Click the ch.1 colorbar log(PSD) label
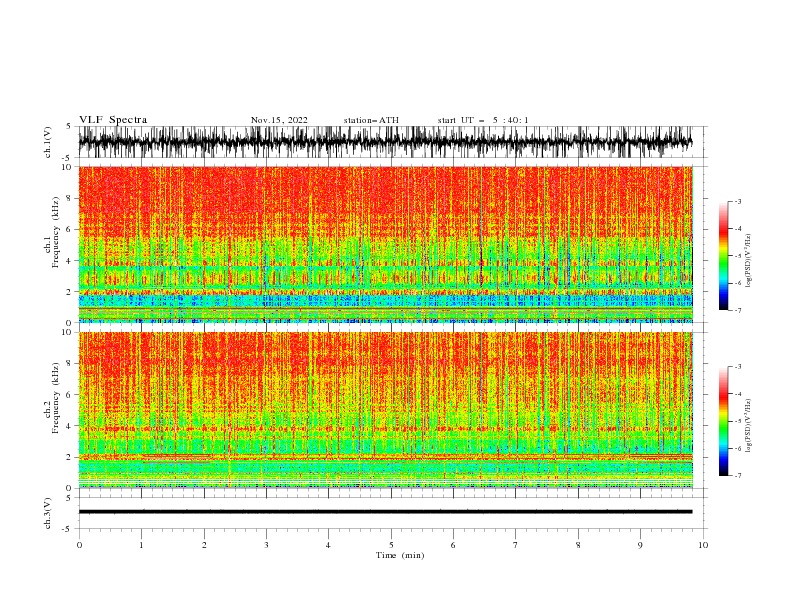This screenshot has width=792, height=612. (749, 261)
